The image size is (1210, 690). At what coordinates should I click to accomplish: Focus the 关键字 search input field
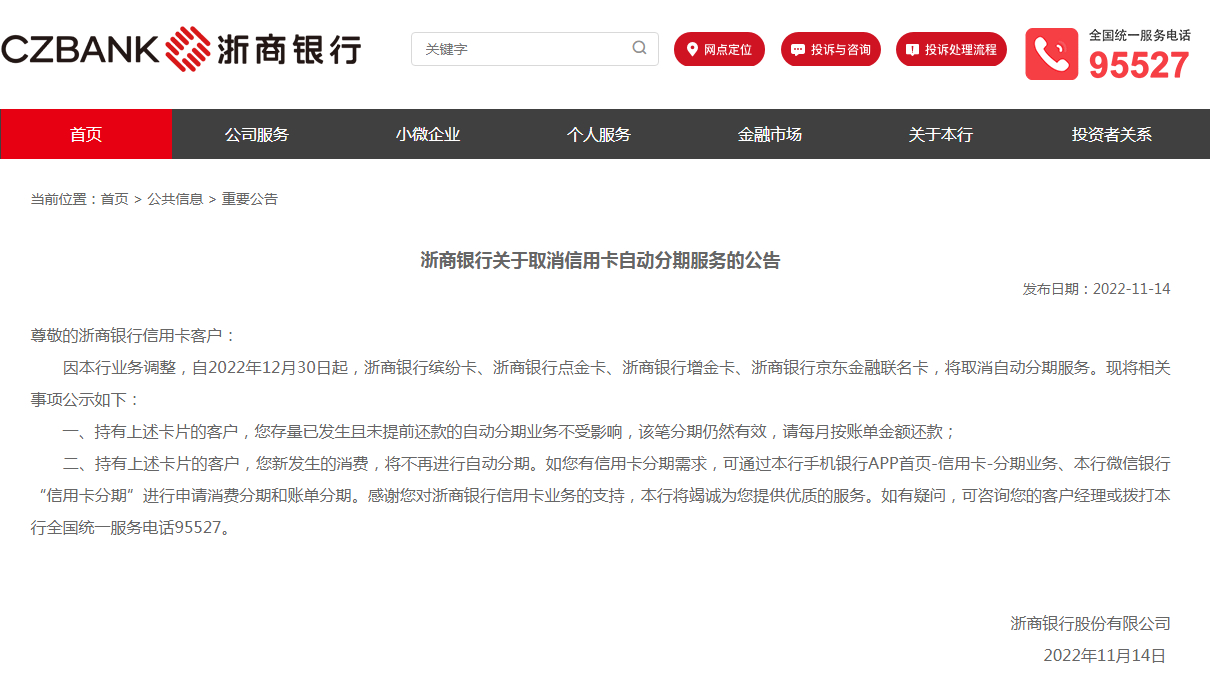point(534,49)
